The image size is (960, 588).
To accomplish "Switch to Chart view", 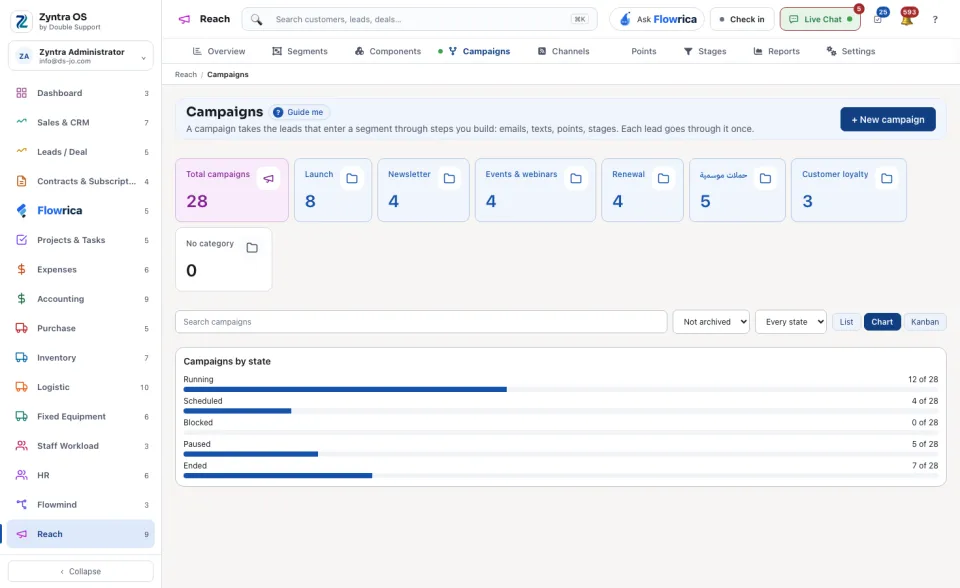I will 882,322.
